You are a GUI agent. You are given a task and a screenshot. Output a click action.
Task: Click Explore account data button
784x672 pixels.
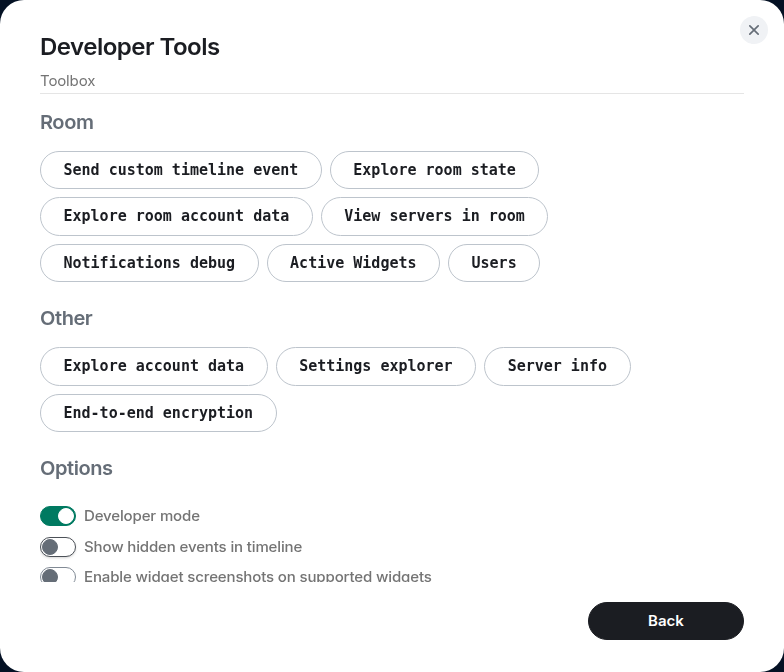pyautogui.click(x=154, y=366)
